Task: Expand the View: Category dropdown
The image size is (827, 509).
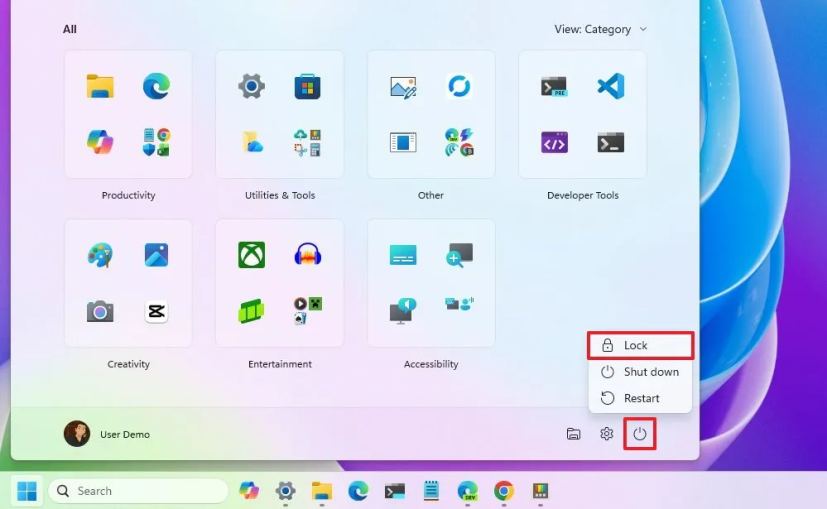Action: [x=600, y=30]
